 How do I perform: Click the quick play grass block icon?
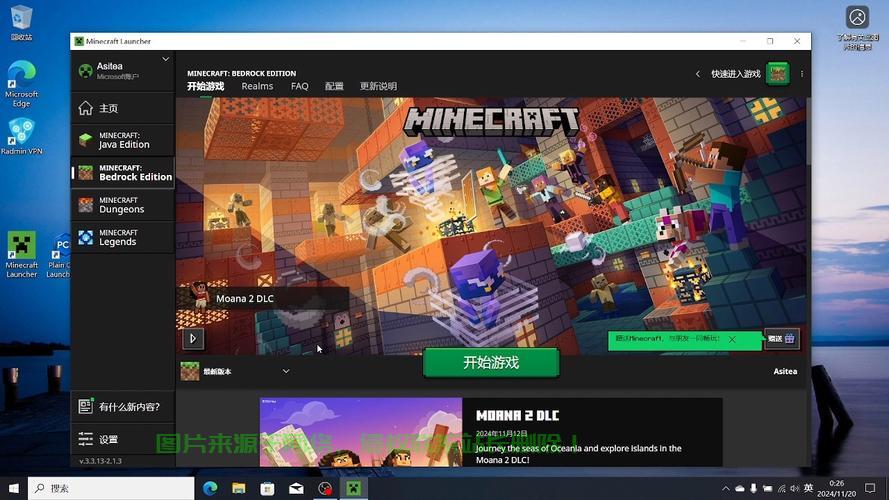(x=777, y=74)
